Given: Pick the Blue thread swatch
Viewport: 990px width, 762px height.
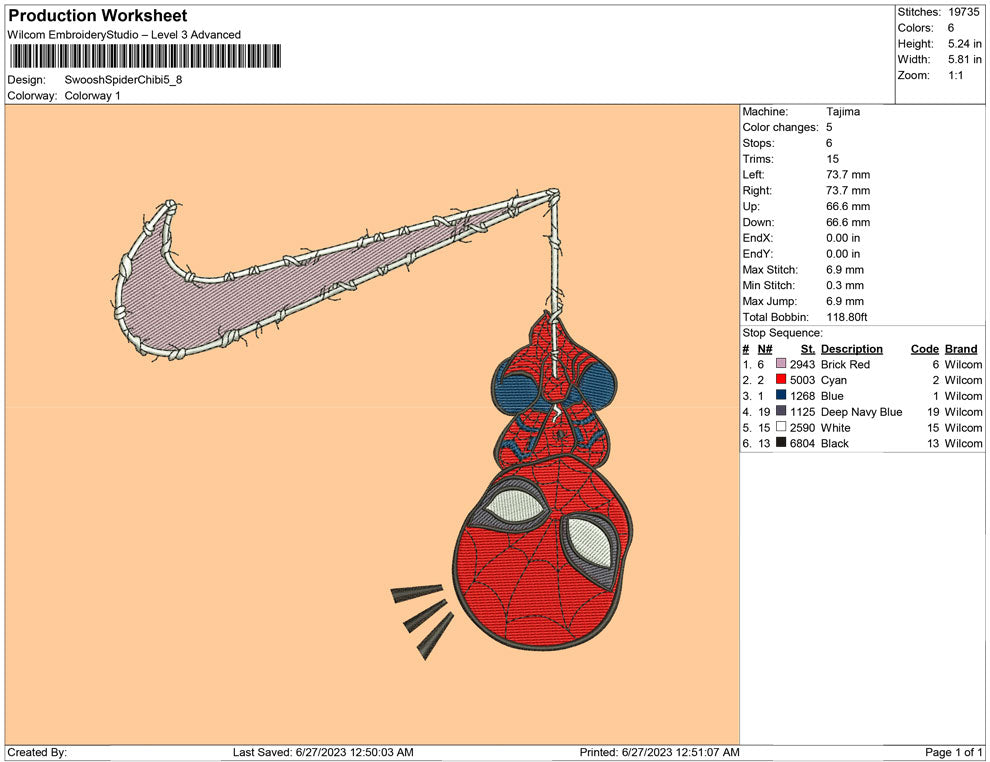Looking at the screenshot, I should point(781,396).
